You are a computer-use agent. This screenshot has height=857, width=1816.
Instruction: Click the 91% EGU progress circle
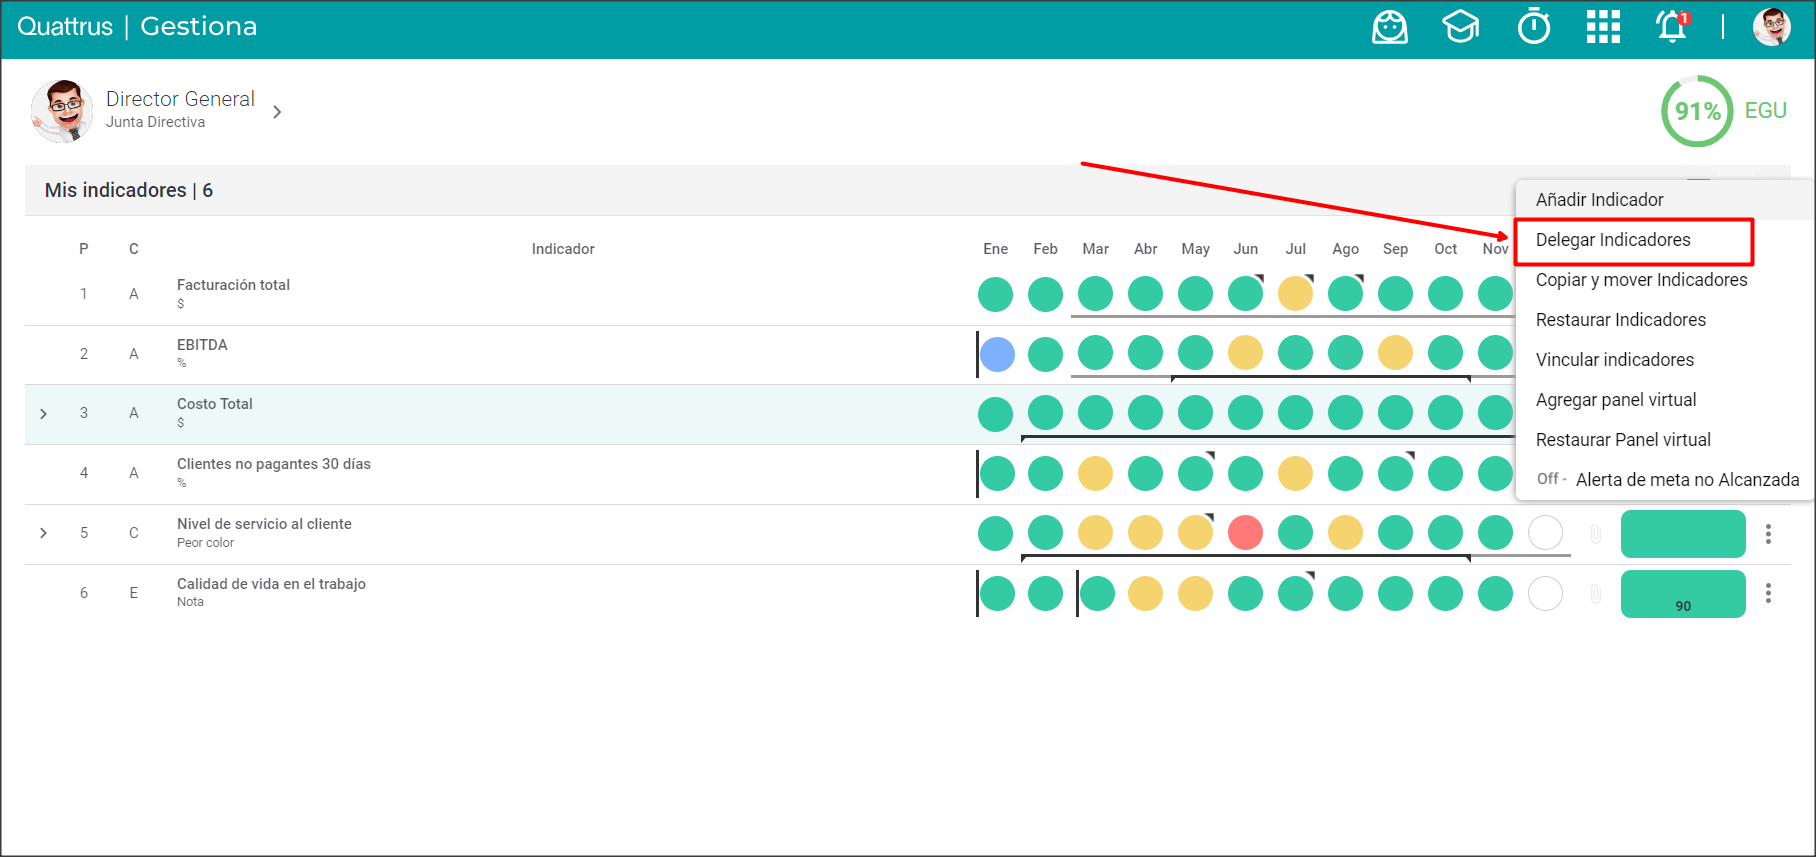(x=1696, y=111)
